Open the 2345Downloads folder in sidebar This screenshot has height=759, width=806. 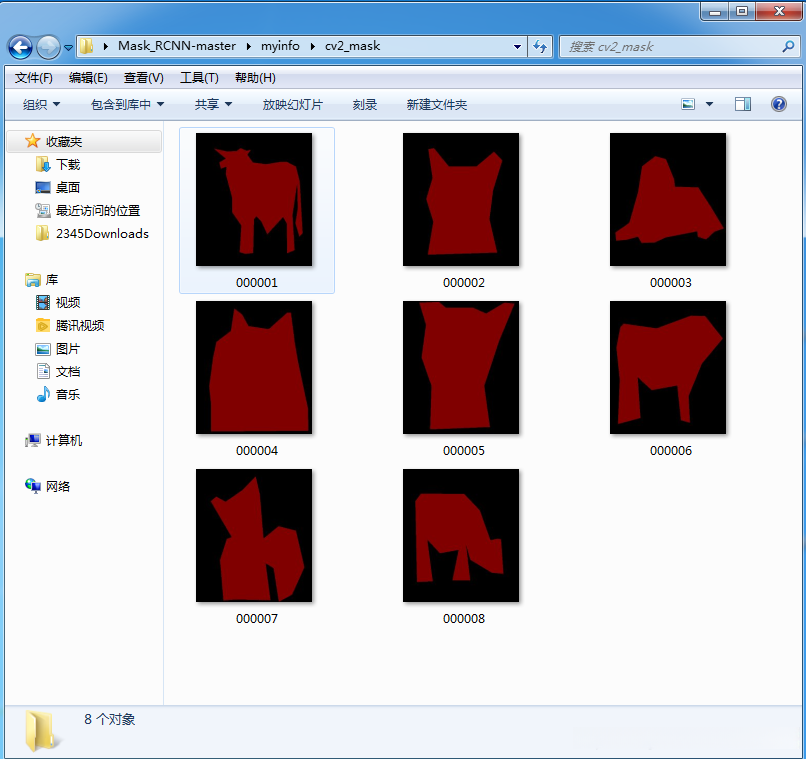102,233
